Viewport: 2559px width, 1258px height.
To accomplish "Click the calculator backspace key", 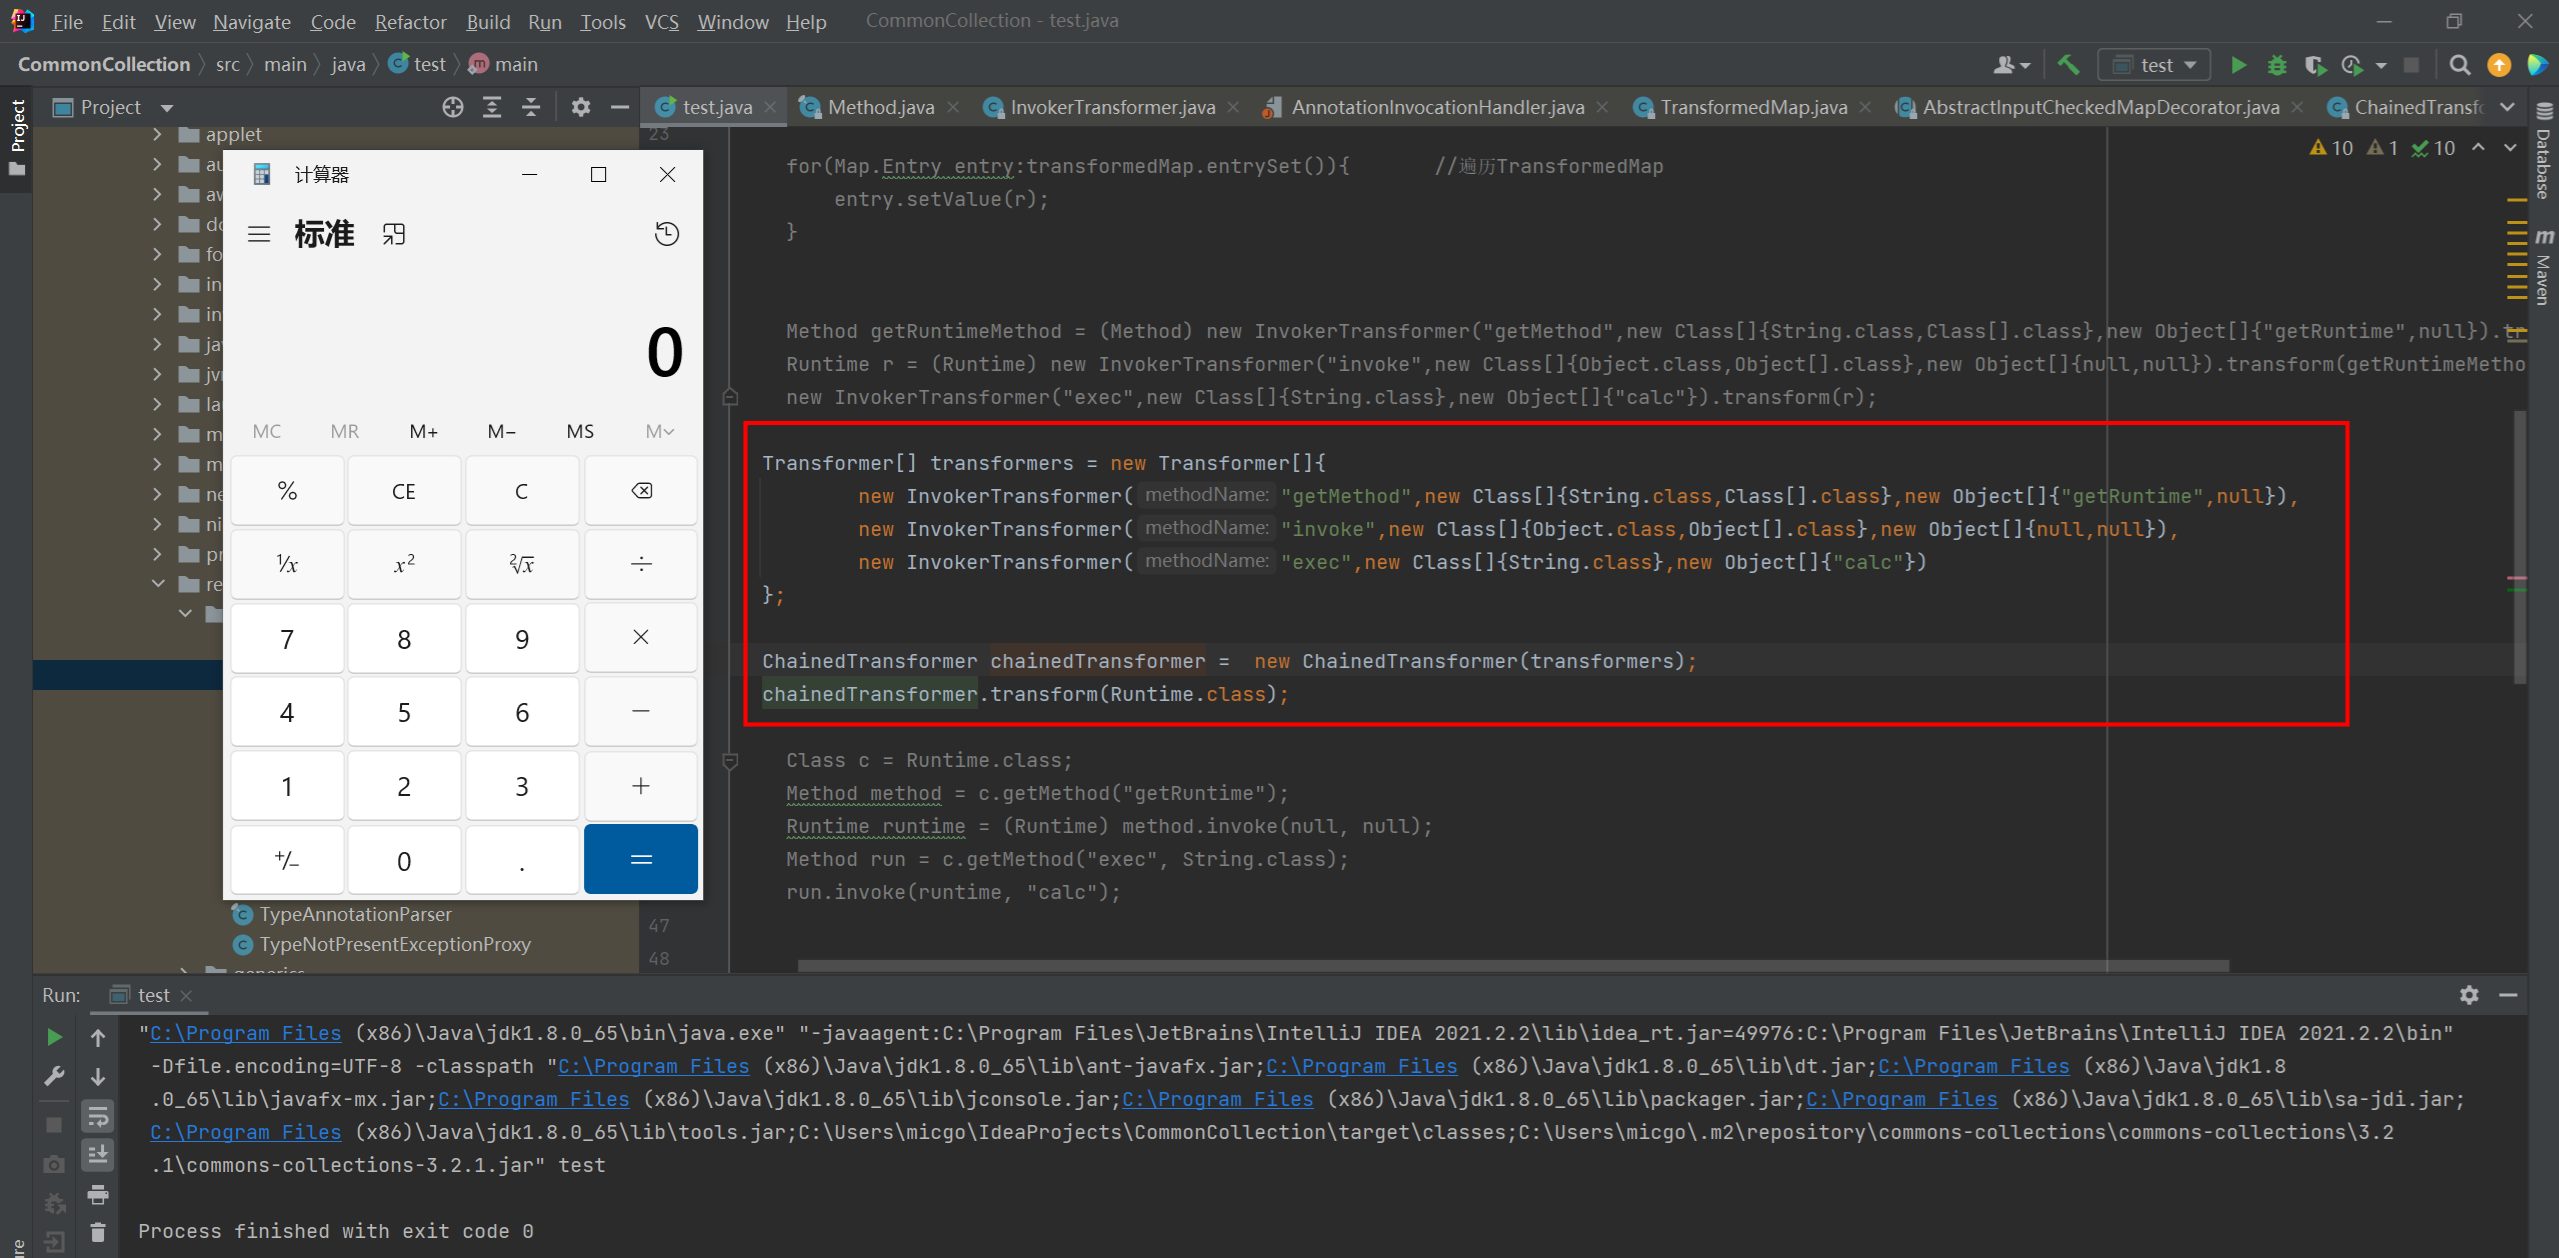I will tap(641, 491).
